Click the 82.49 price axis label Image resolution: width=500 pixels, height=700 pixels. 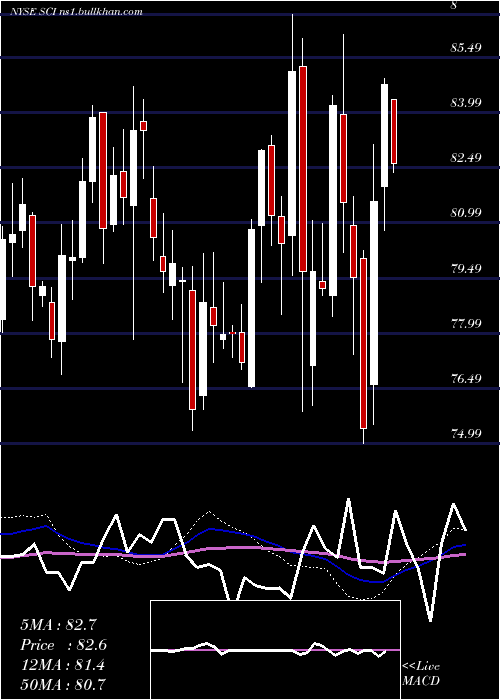click(467, 158)
